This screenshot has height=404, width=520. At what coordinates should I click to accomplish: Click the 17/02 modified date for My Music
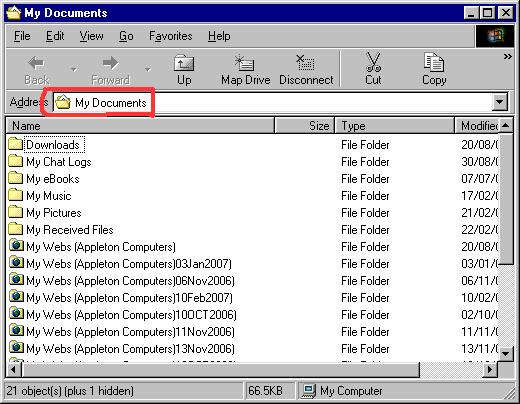479,196
